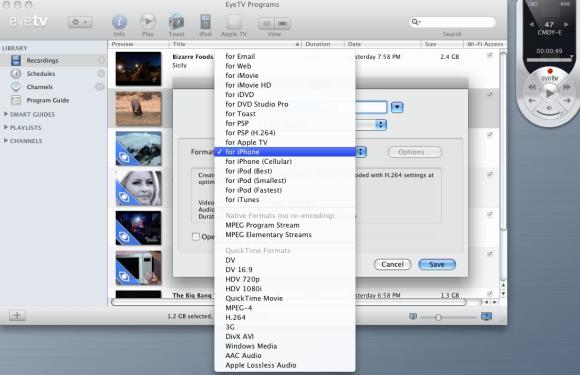Click fast-forward on the EyeTV remote
Screen dimensions: 580x375
click(x=566, y=87)
